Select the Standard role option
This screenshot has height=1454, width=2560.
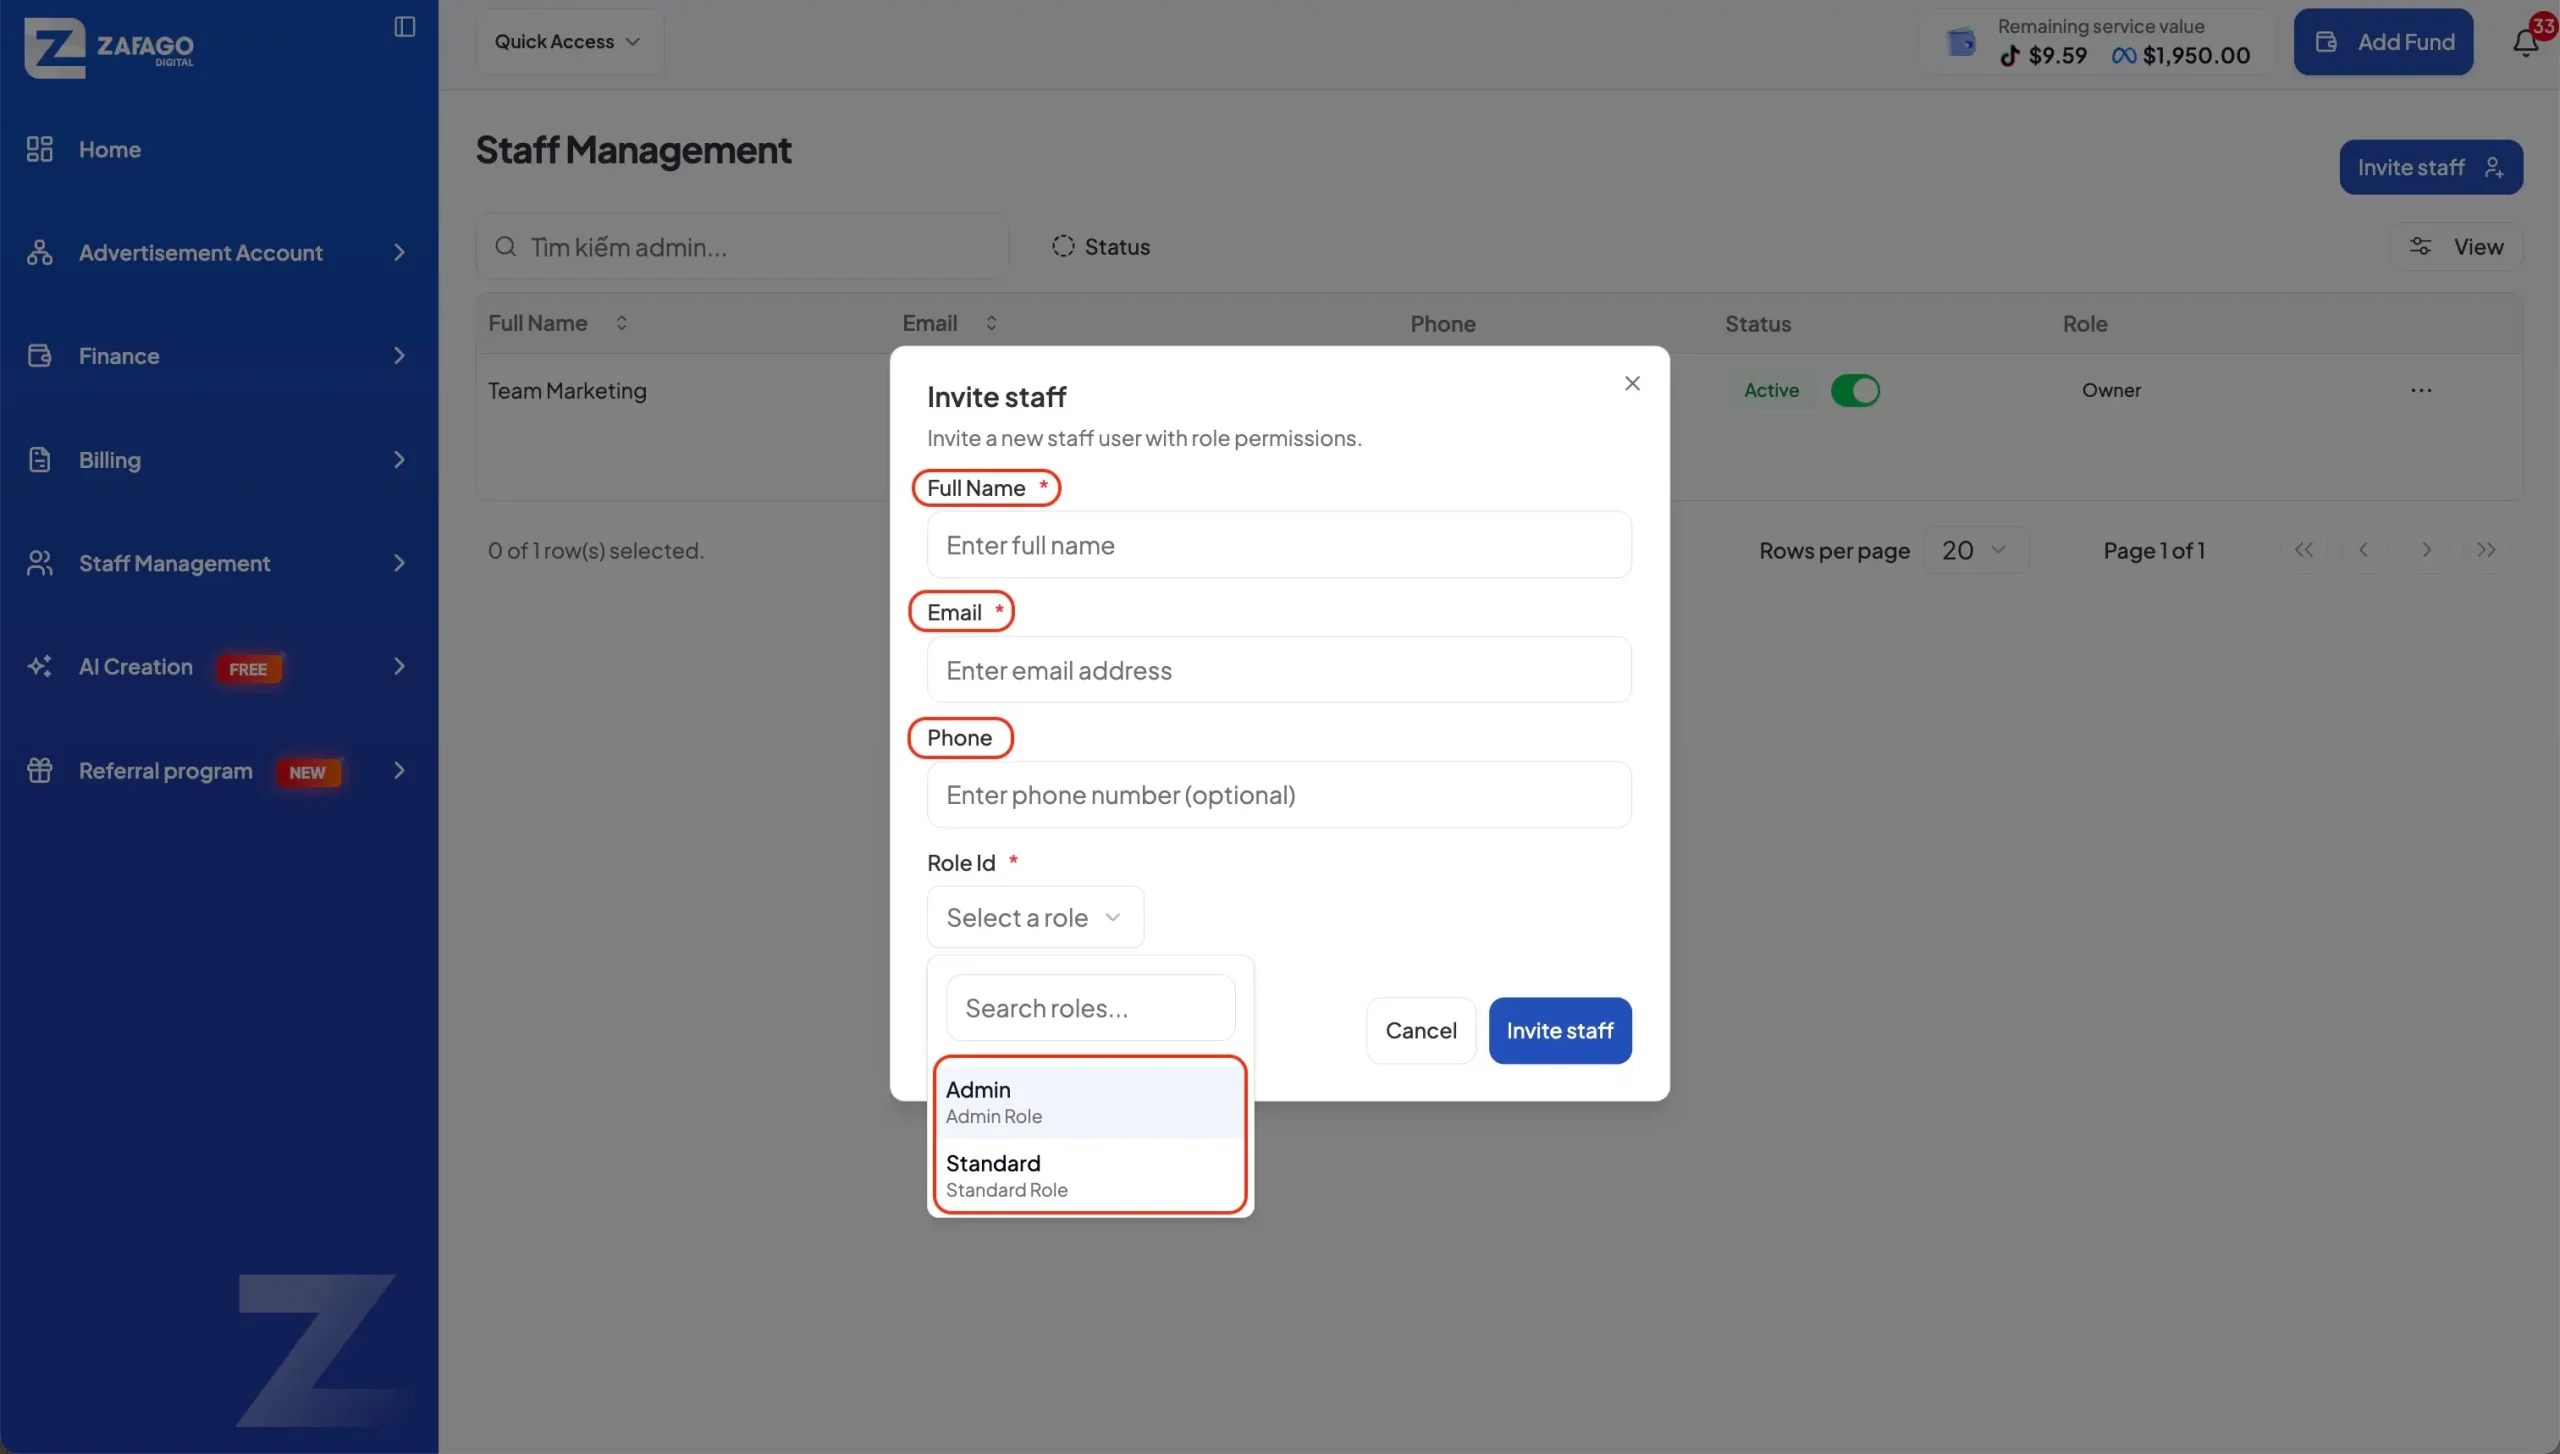pyautogui.click(x=1090, y=1175)
